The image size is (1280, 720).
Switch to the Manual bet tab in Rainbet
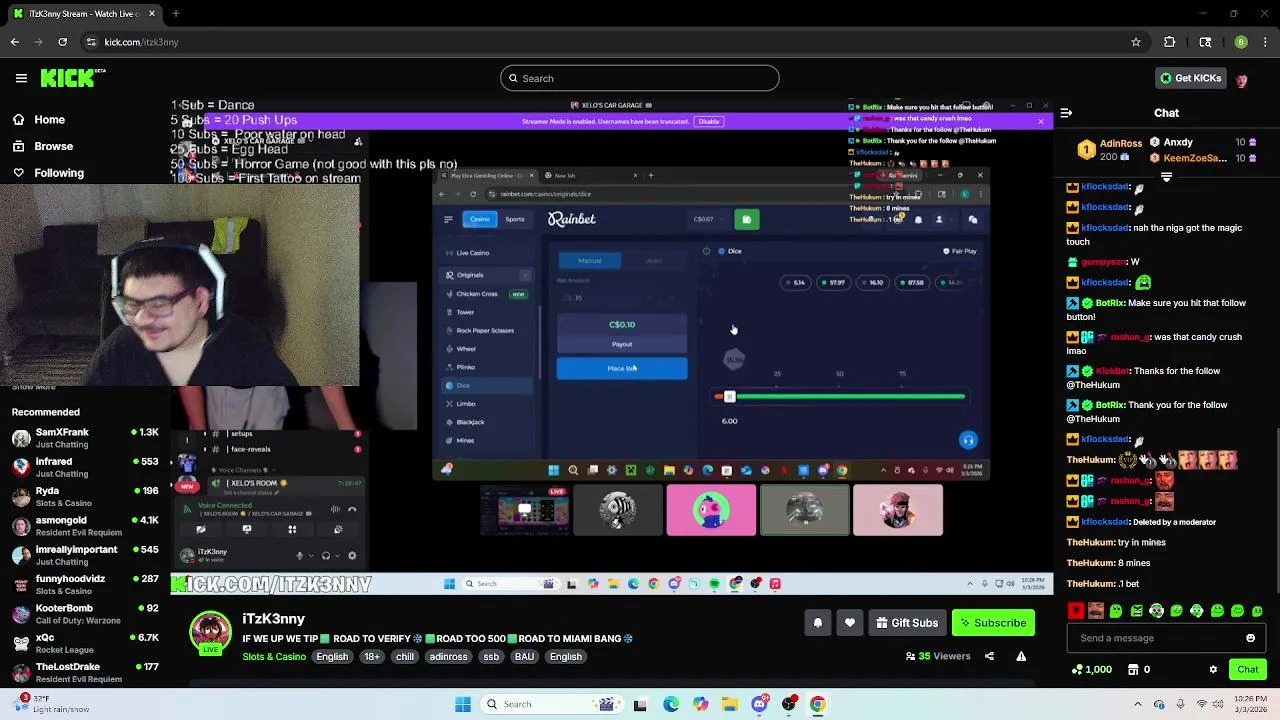tap(590, 261)
